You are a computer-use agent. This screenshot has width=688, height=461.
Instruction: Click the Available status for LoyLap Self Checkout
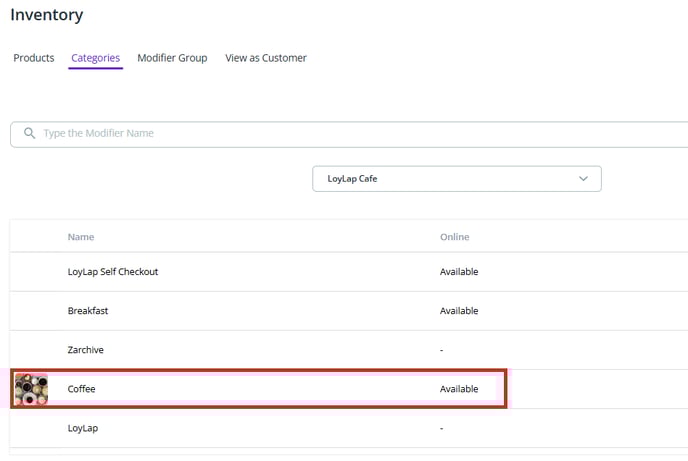(x=459, y=272)
